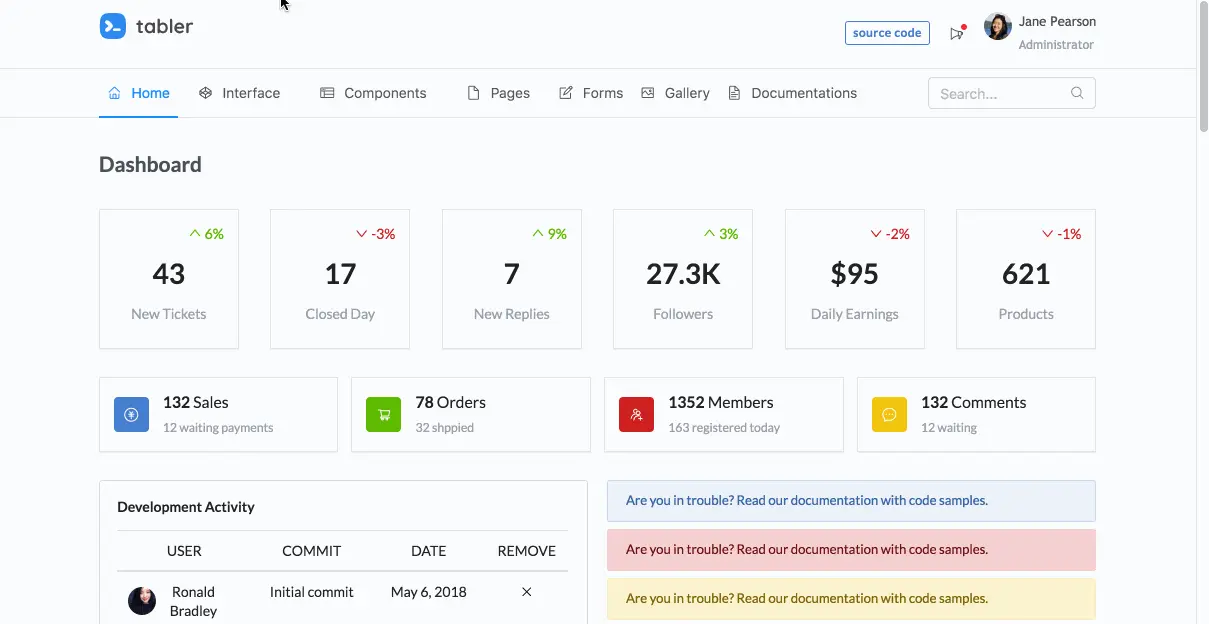This screenshot has width=1209, height=624.
Task: Click the 621 Products value
Action: [1026, 274]
